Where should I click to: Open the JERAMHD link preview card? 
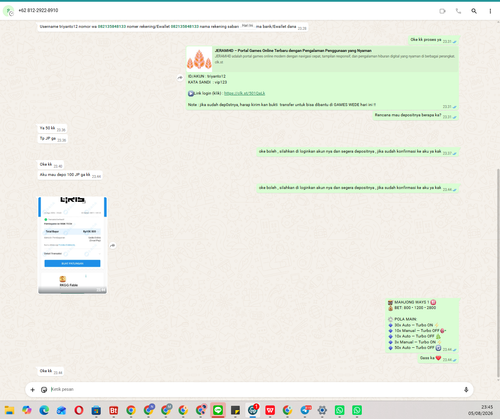point(322,59)
